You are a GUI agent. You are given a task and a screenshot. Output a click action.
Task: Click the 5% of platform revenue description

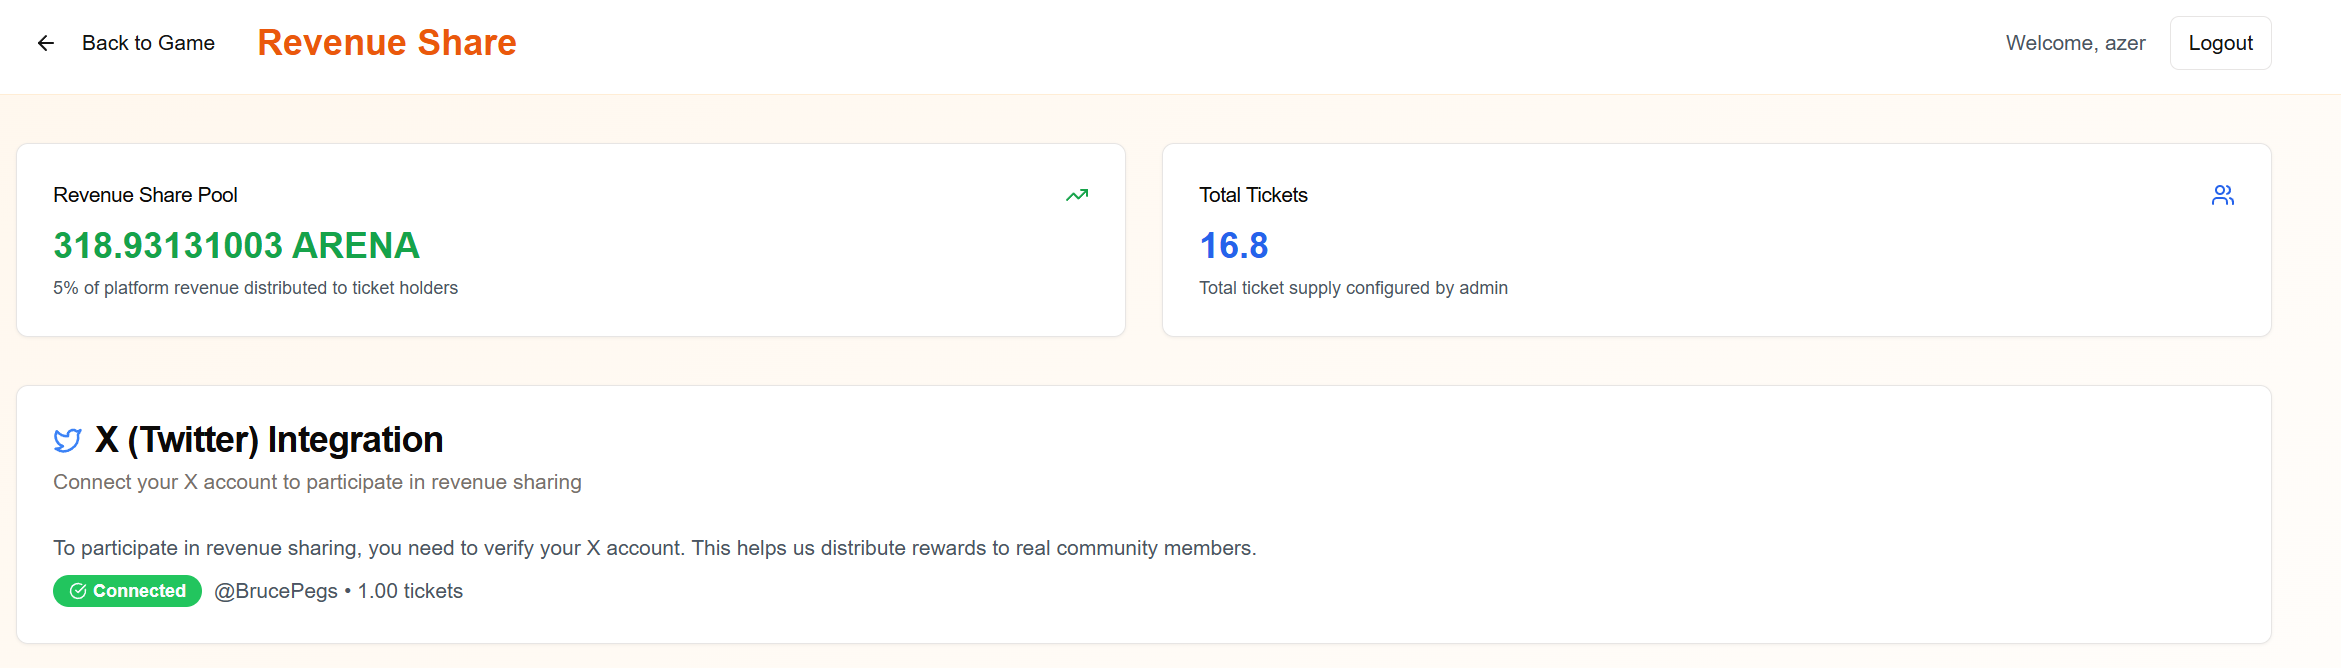(x=255, y=288)
